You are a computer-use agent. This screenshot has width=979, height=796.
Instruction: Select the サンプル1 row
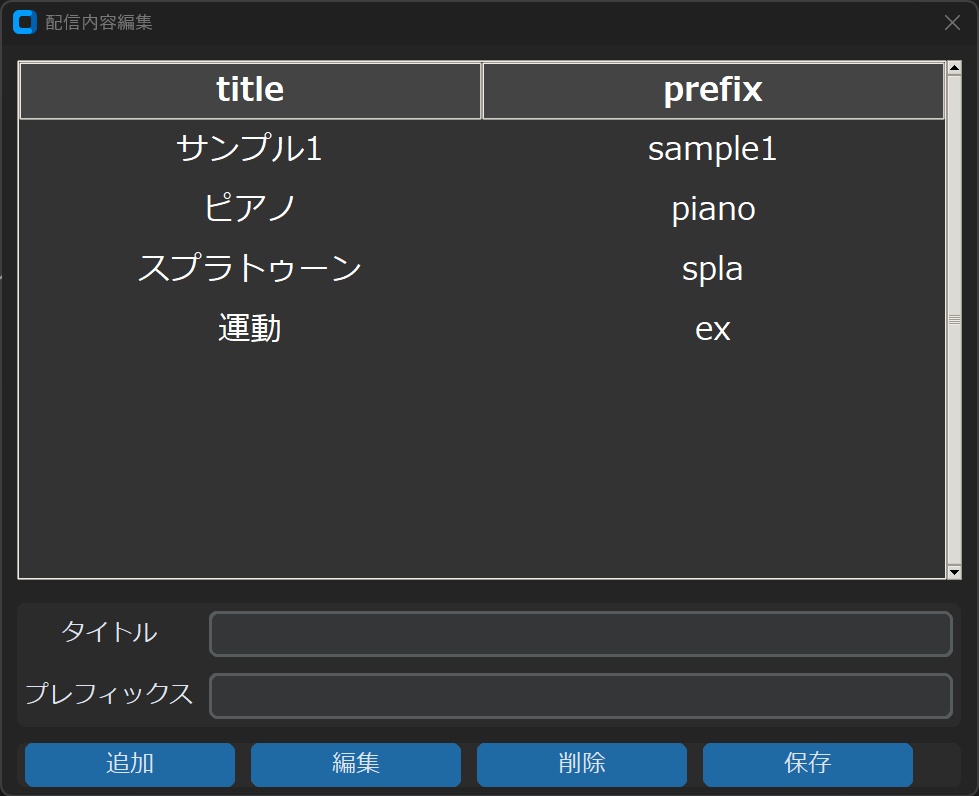click(x=249, y=149)
